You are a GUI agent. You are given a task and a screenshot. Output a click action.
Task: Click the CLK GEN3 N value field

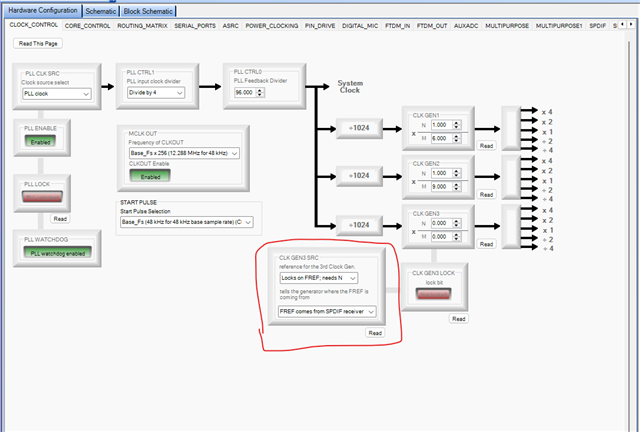(441, 223)
